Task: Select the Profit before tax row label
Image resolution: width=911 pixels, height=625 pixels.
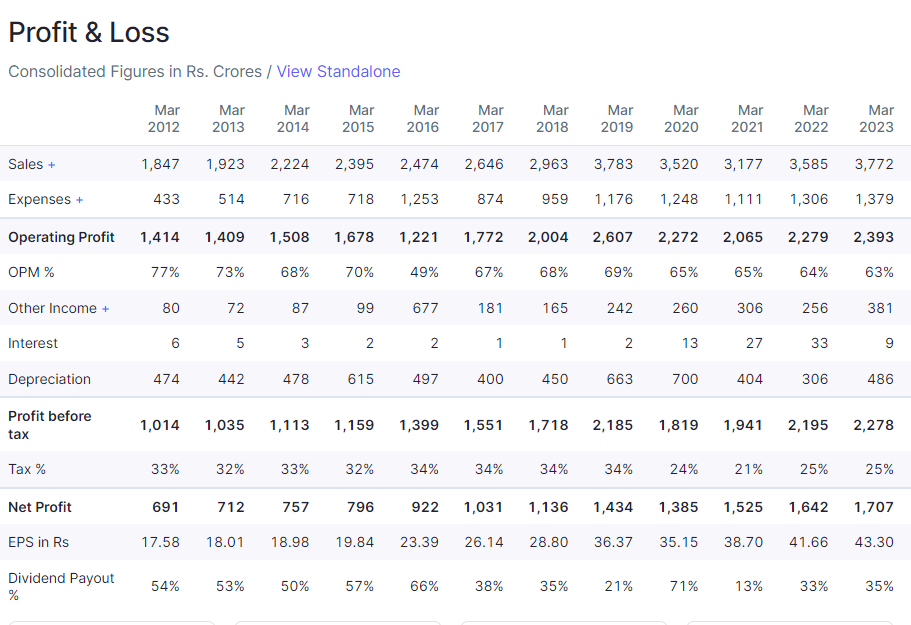Action: pyautogui.click(x=49, y=425)
